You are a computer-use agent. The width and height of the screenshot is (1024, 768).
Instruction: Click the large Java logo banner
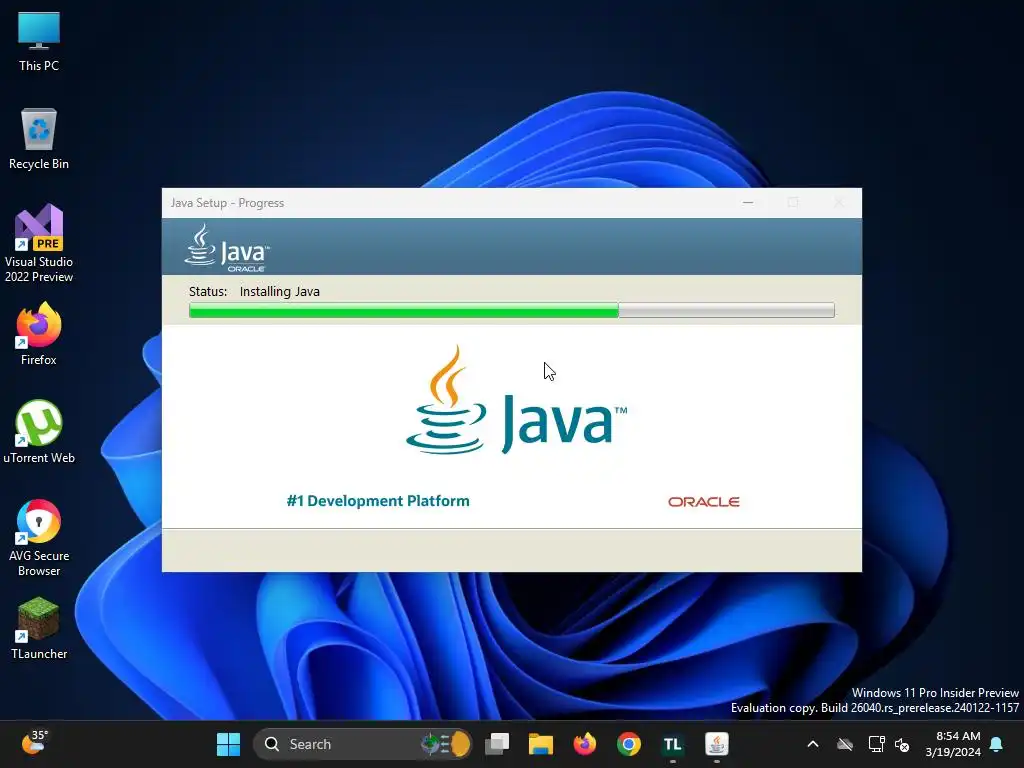click(516, 400)
